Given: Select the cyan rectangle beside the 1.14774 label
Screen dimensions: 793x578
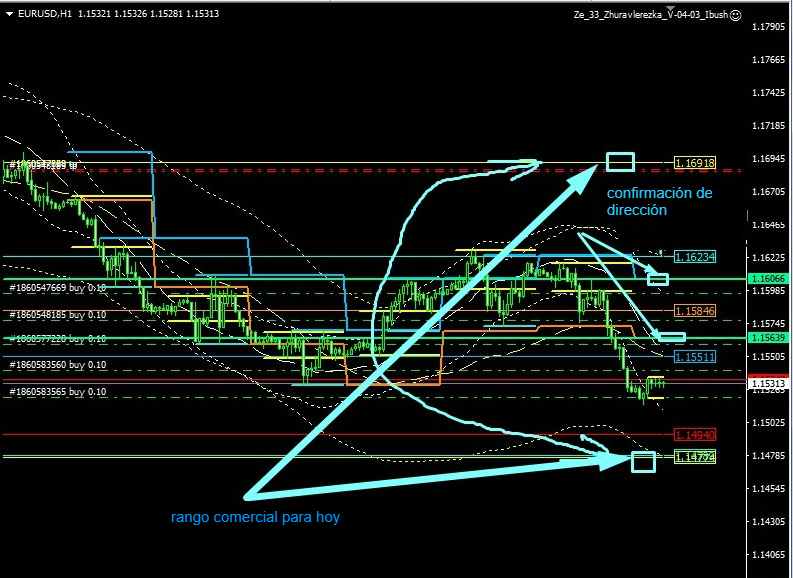Looking at the screenshot, I should click(x=643, y=461).
